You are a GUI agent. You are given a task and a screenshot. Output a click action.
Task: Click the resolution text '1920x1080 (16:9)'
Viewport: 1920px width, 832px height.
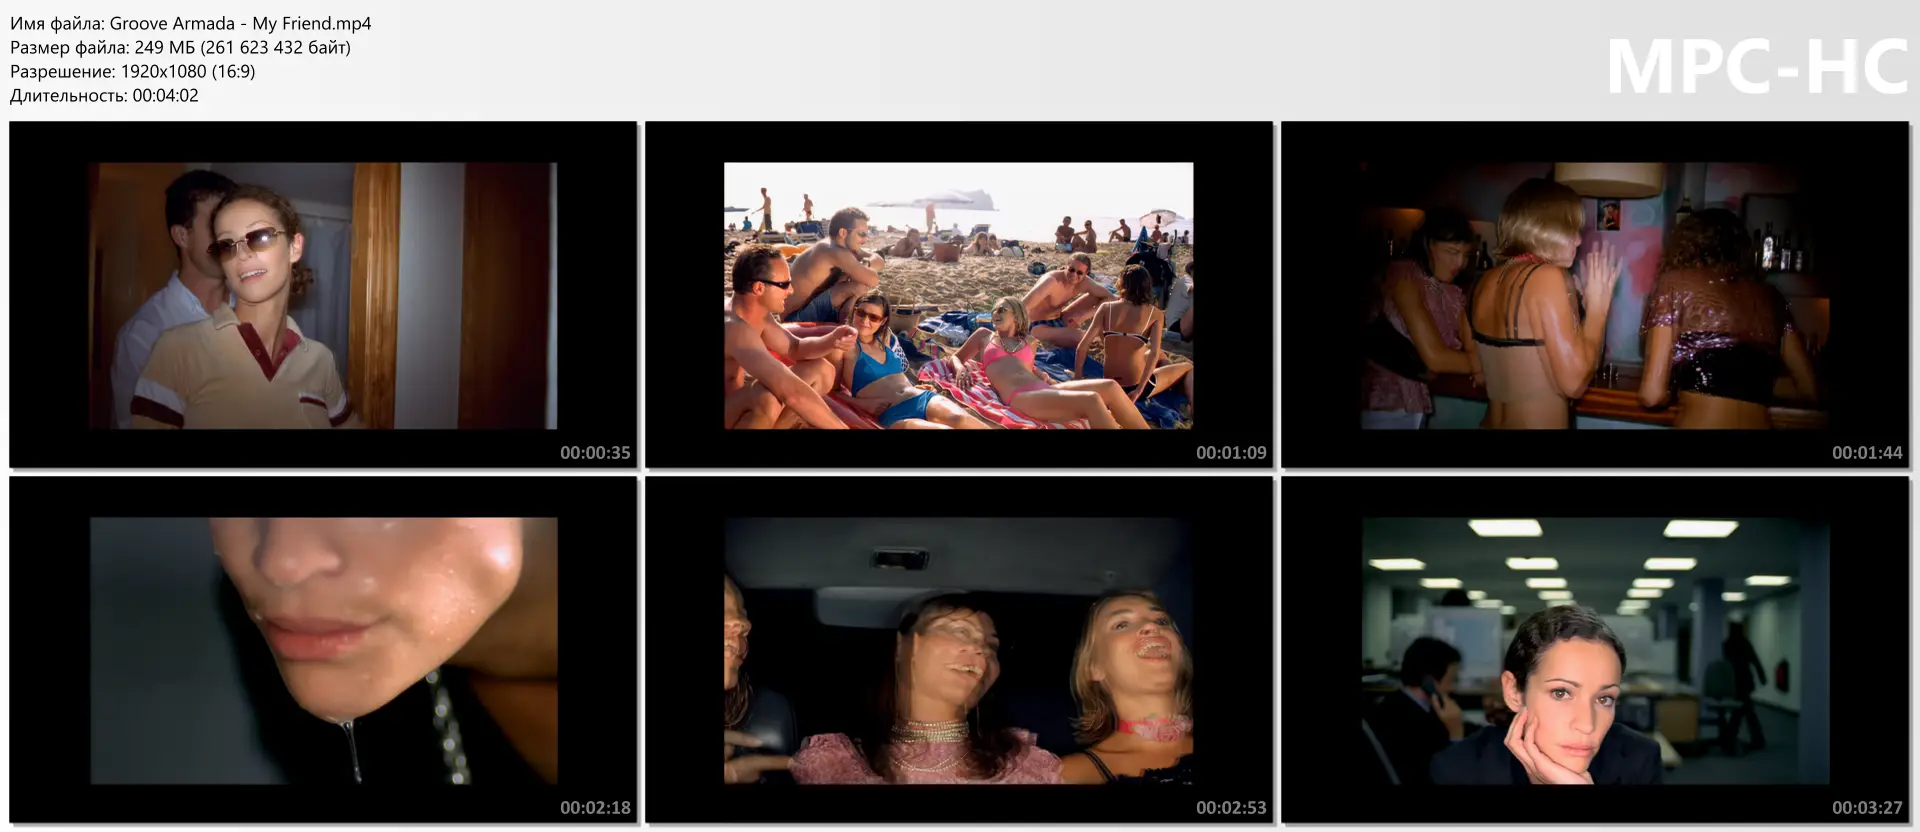[x=188, y=71]
